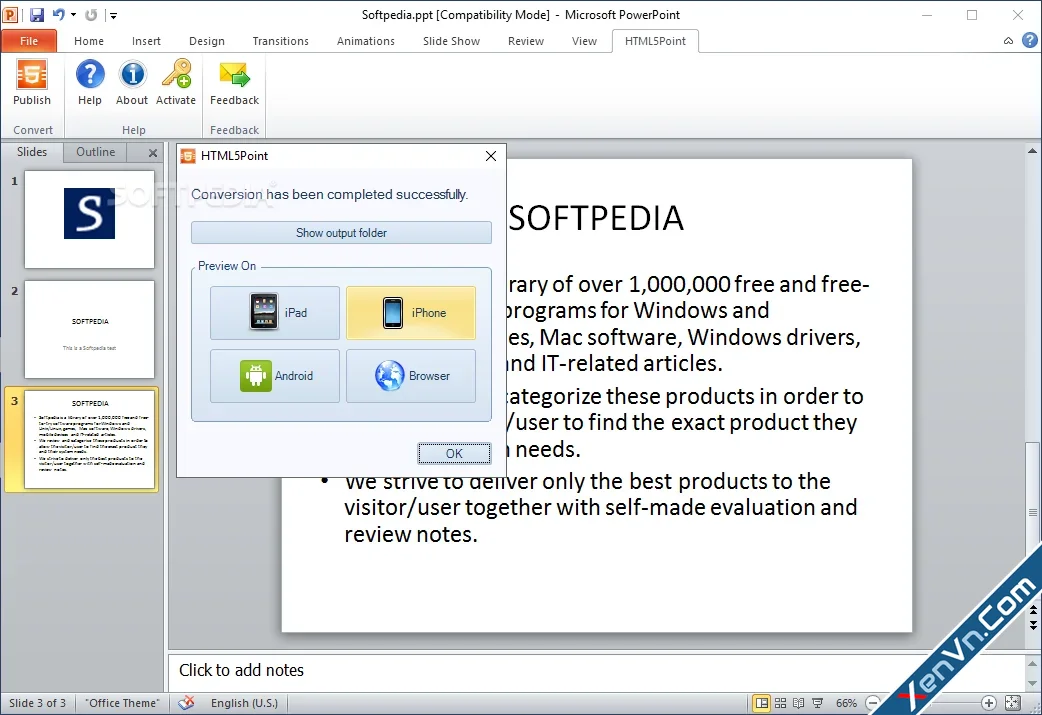Zoom in with plus button
This screenshot has width=1042, height=715.
point(989,702)
